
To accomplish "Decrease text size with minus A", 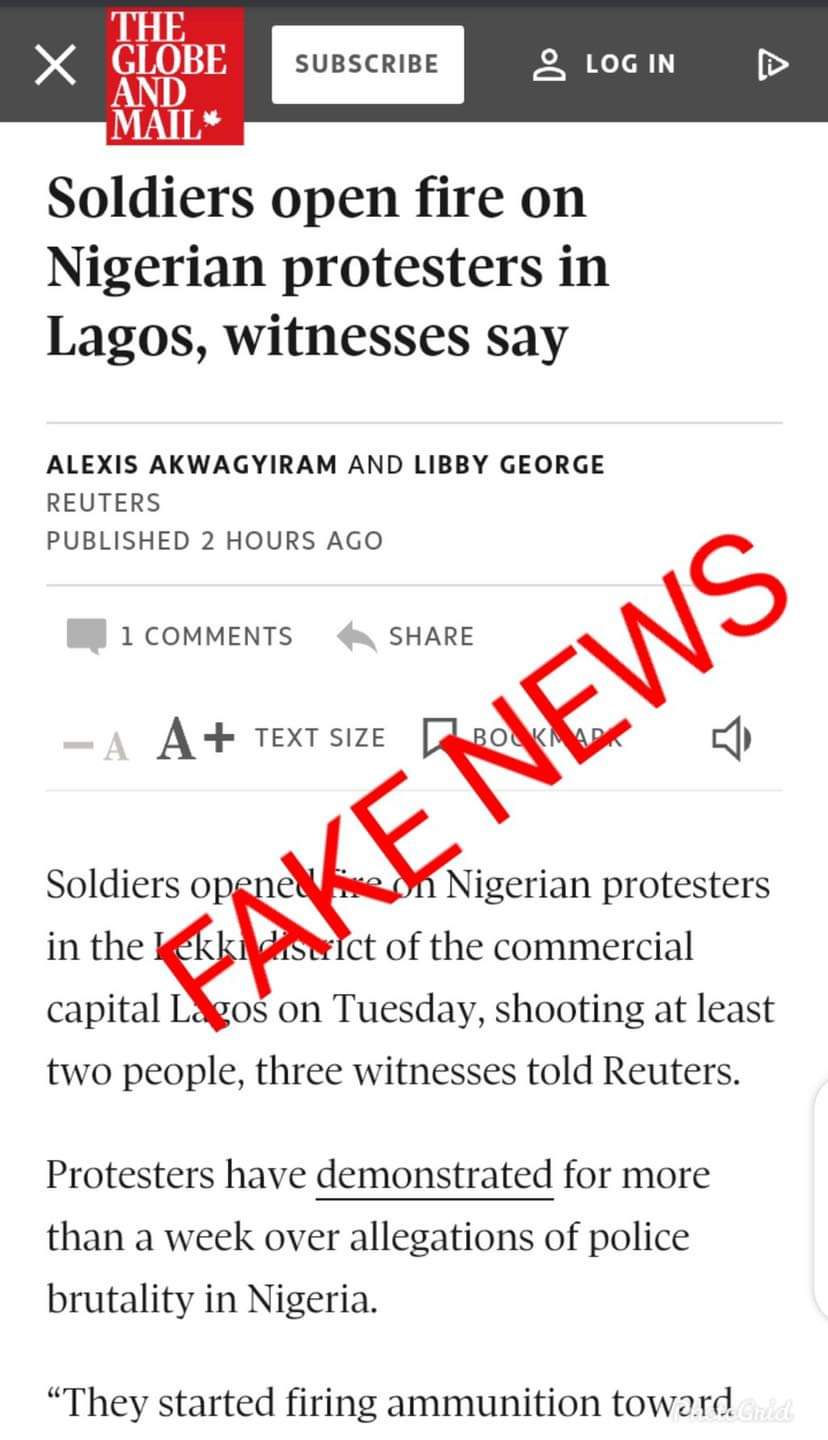I will click(x=95, y=744).
